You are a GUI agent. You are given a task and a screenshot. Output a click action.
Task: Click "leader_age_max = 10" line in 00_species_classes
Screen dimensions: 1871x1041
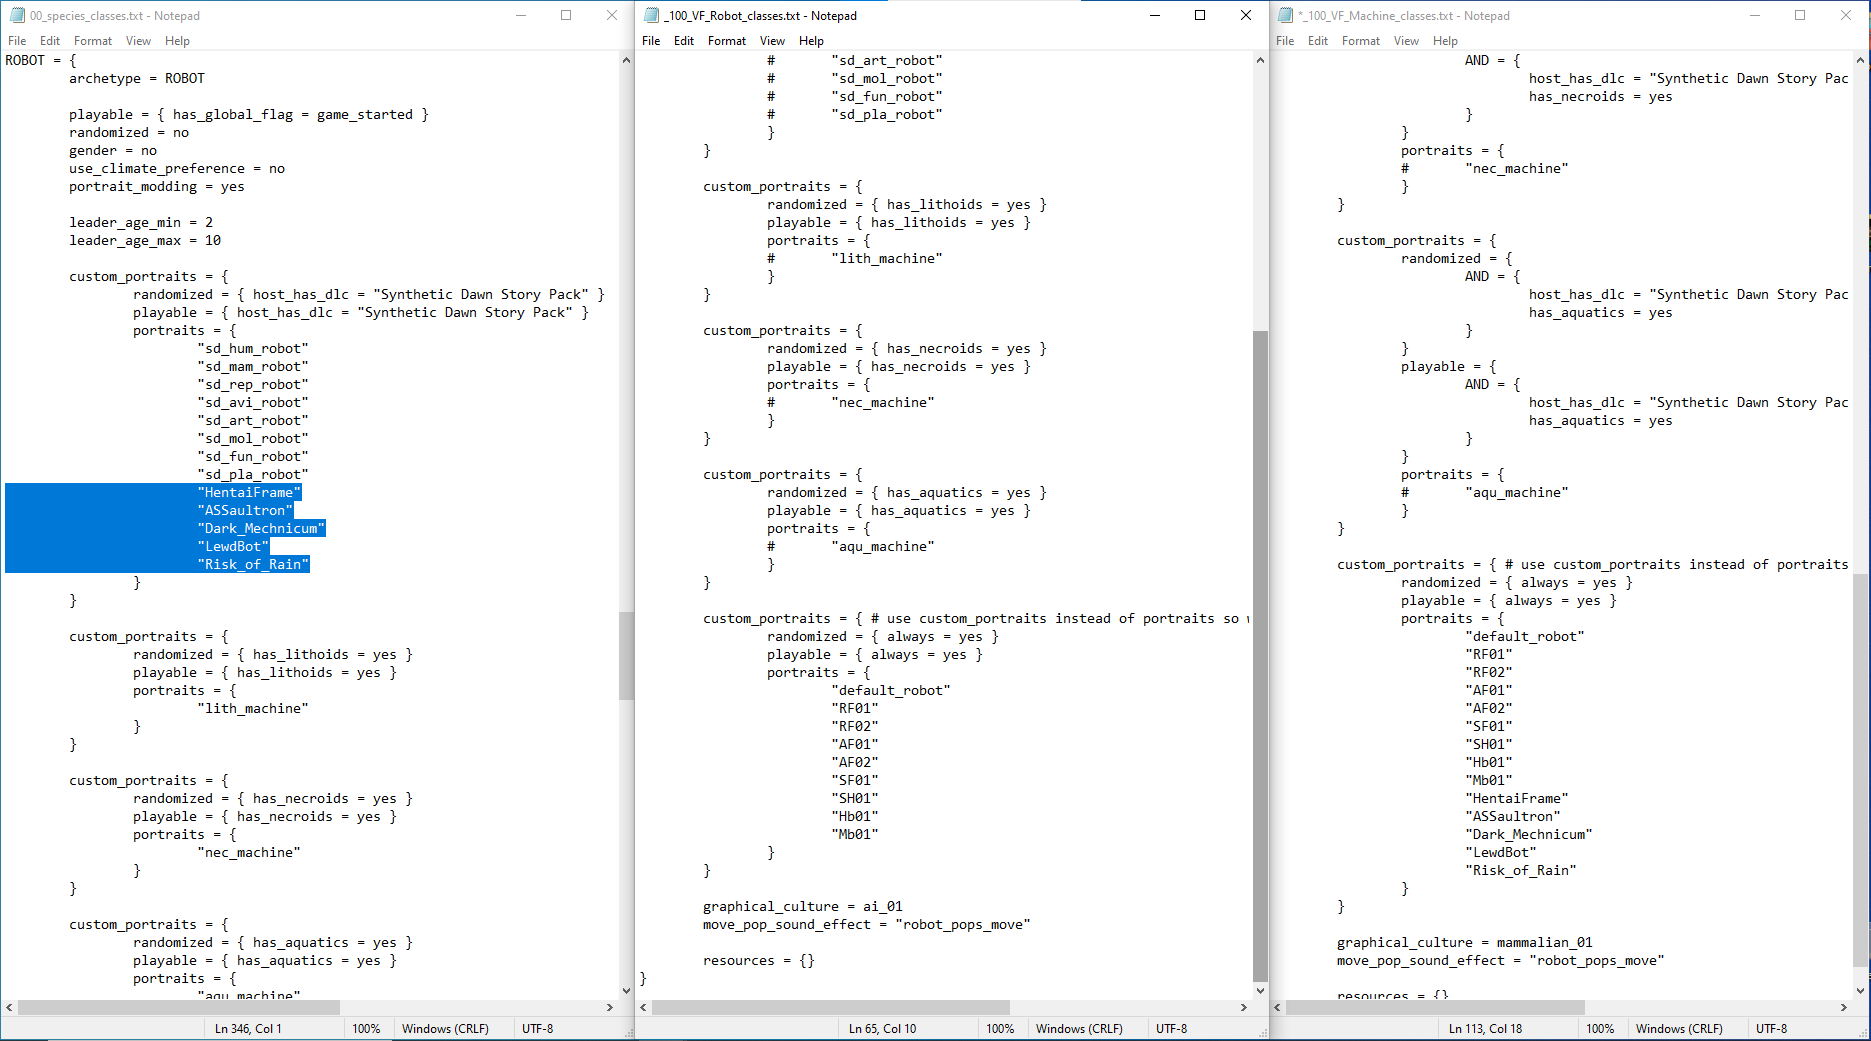pyautogui.click(x=145, y=240)
